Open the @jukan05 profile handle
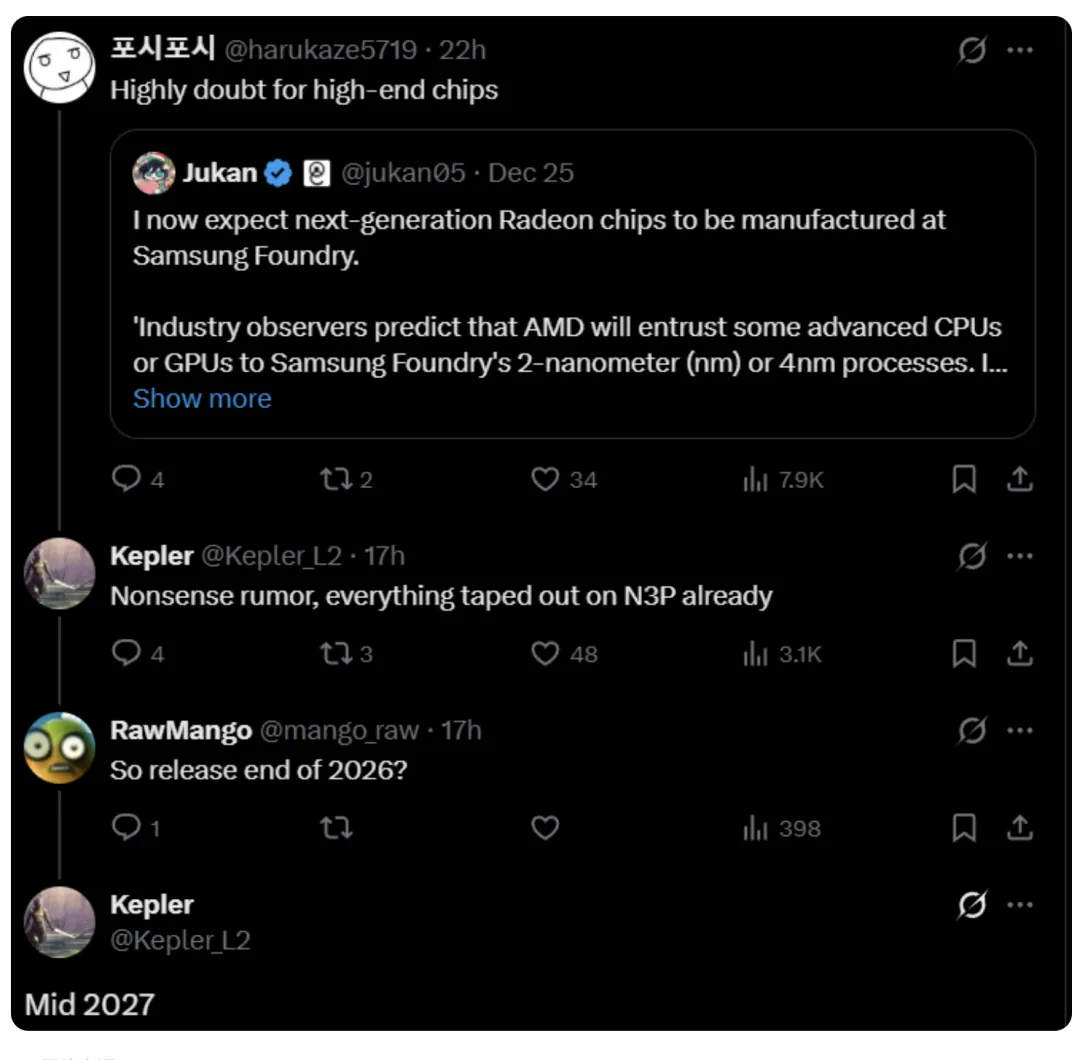Viewport: 1080px width, 1060px height. (403, 173)
